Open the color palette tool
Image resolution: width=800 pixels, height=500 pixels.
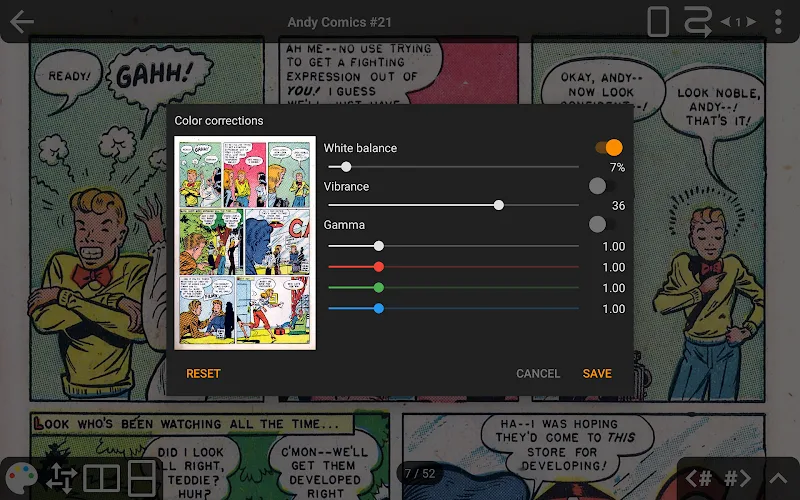[x=21, y=478]
